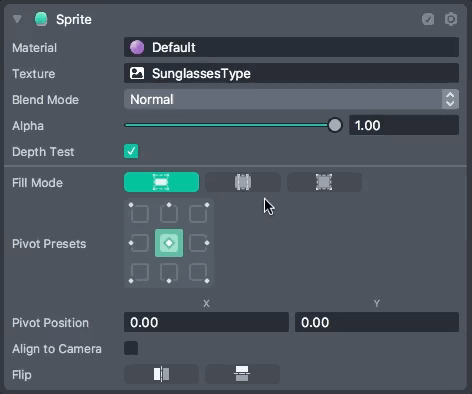Toggle the Sprite component enabled checkbox
This screenshot has width=472, height=394.
(428, 19)
